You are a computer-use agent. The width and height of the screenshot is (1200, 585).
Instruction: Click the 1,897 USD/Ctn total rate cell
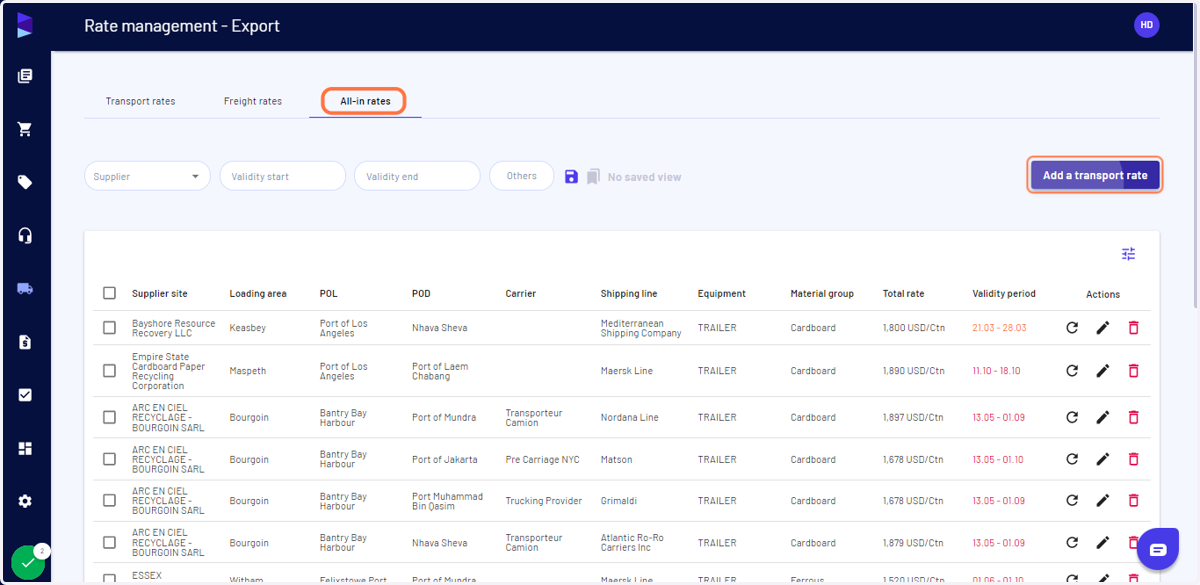click(913, 418)
